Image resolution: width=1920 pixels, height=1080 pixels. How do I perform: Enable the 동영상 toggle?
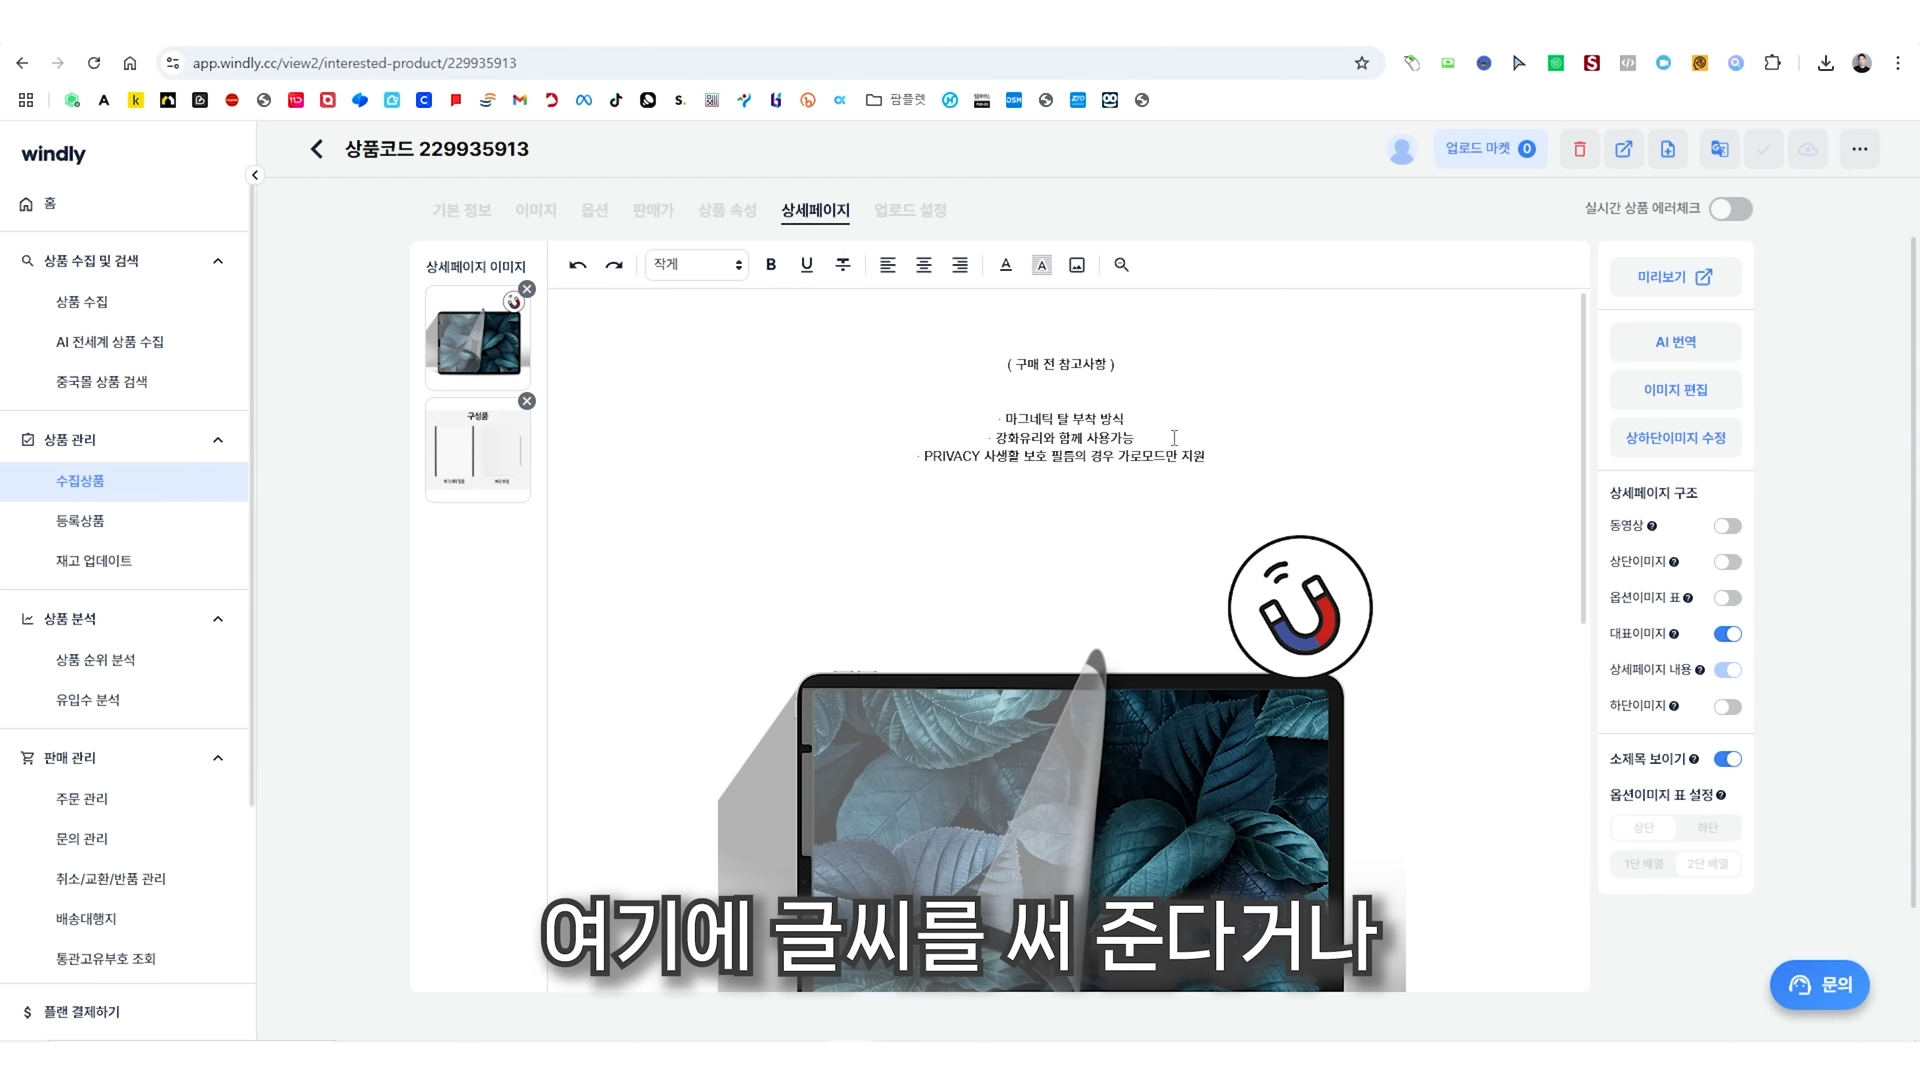1728,526
